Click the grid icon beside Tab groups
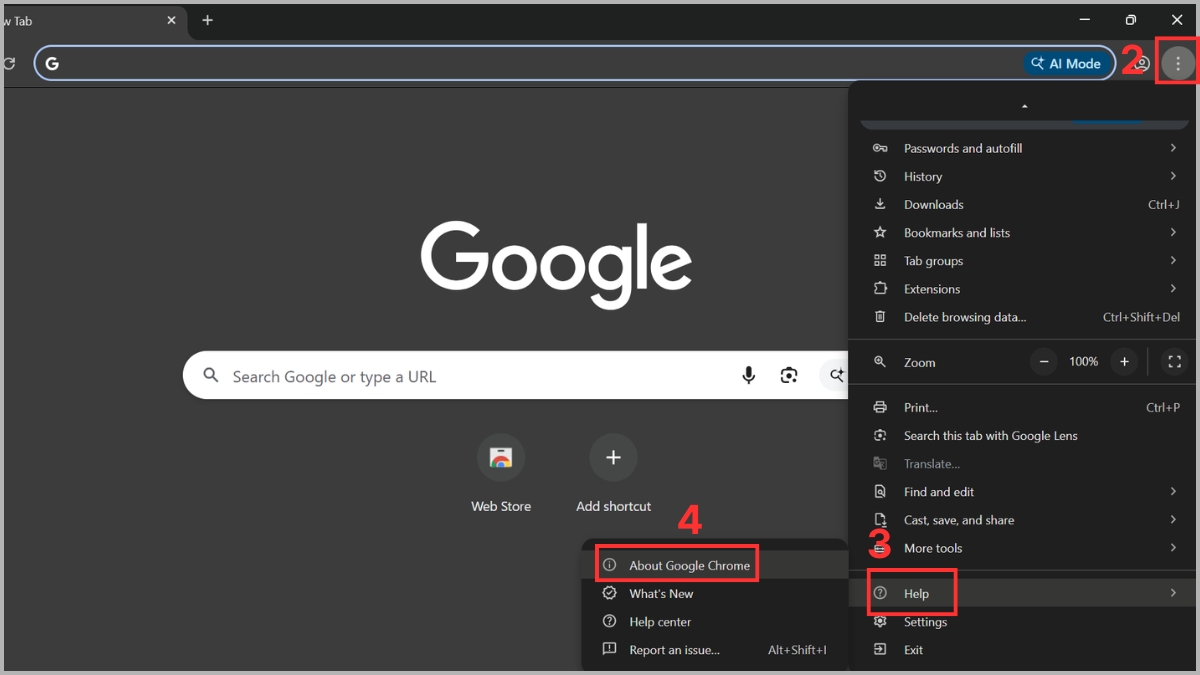This screenshot has width=1200, height=675. 880,260
